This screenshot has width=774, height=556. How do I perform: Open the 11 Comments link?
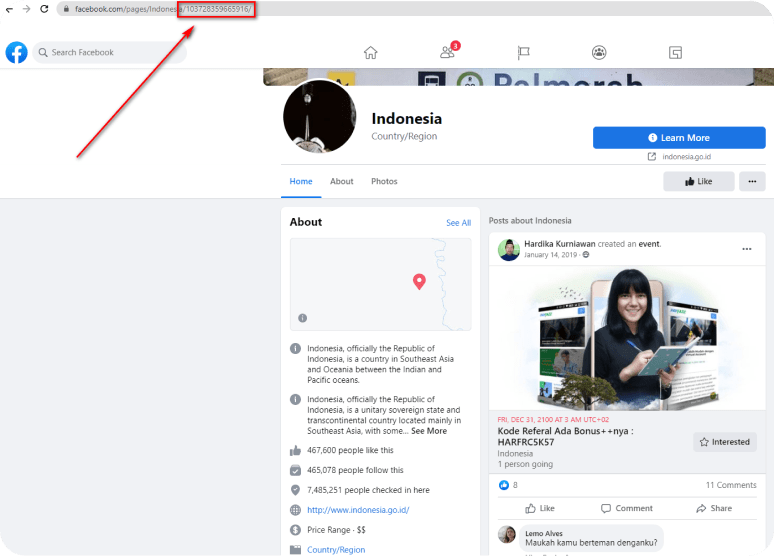tap(731, 485)
